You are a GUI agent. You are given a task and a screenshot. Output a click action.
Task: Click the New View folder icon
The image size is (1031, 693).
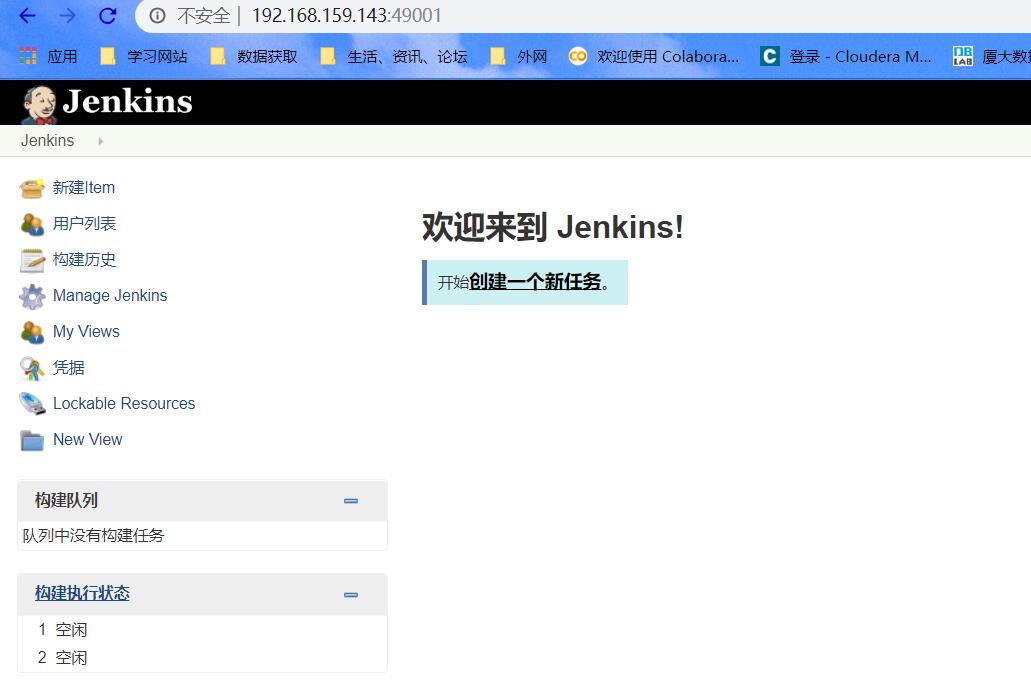pyautogui.click(x=32, y=440)
